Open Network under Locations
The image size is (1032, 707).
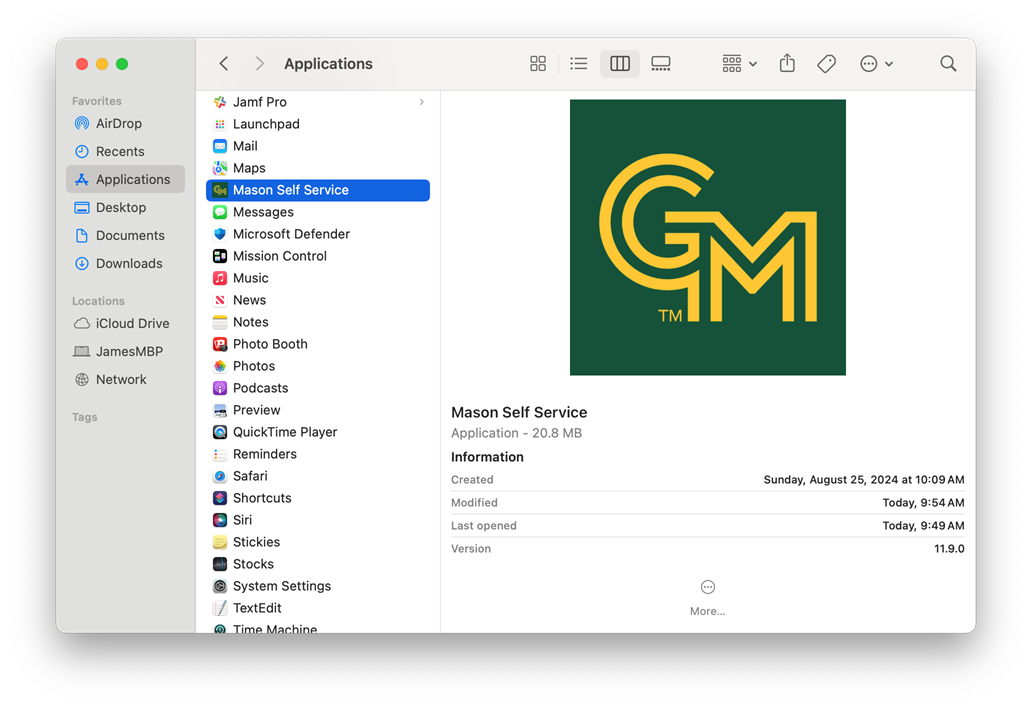click(x=125, y=379)
